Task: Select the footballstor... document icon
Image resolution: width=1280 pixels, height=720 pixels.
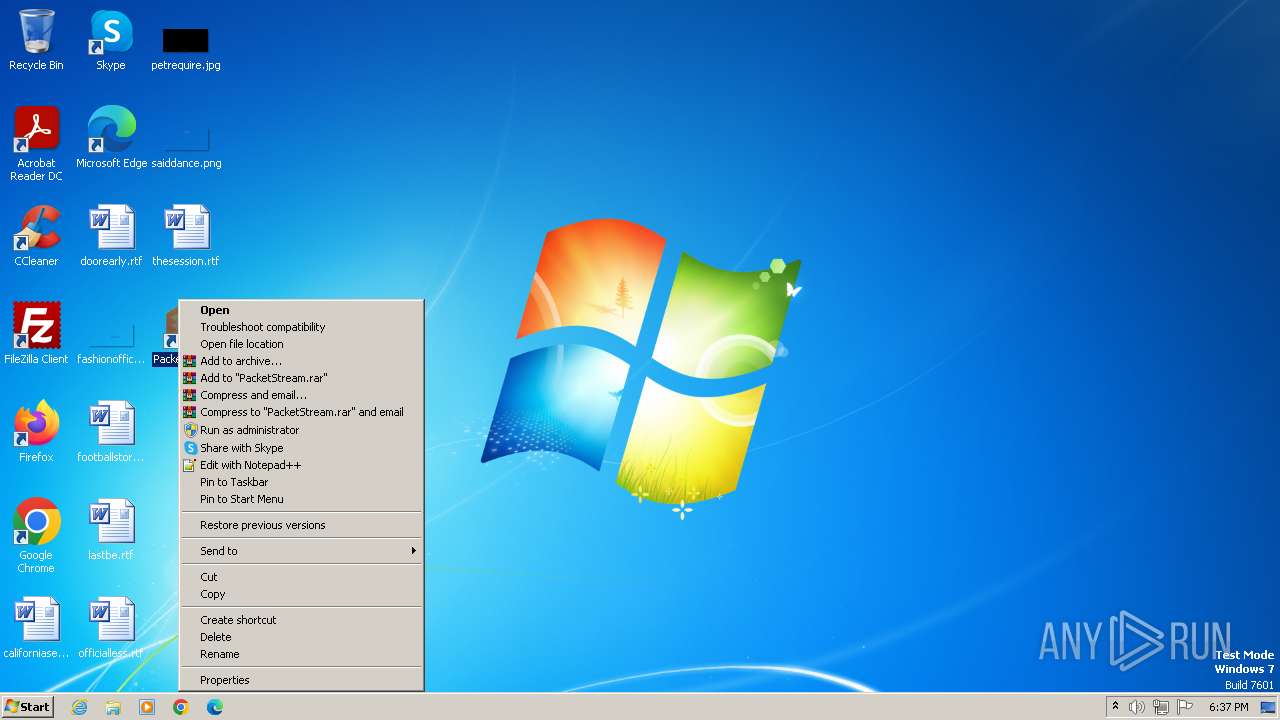Action: [111, 432]
